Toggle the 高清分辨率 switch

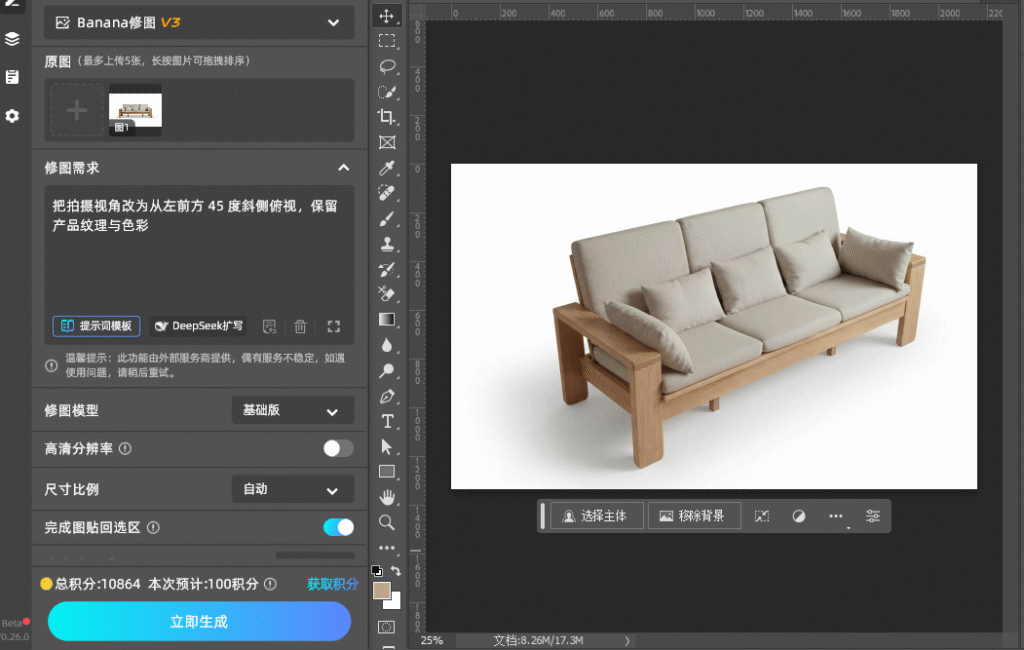338,448
